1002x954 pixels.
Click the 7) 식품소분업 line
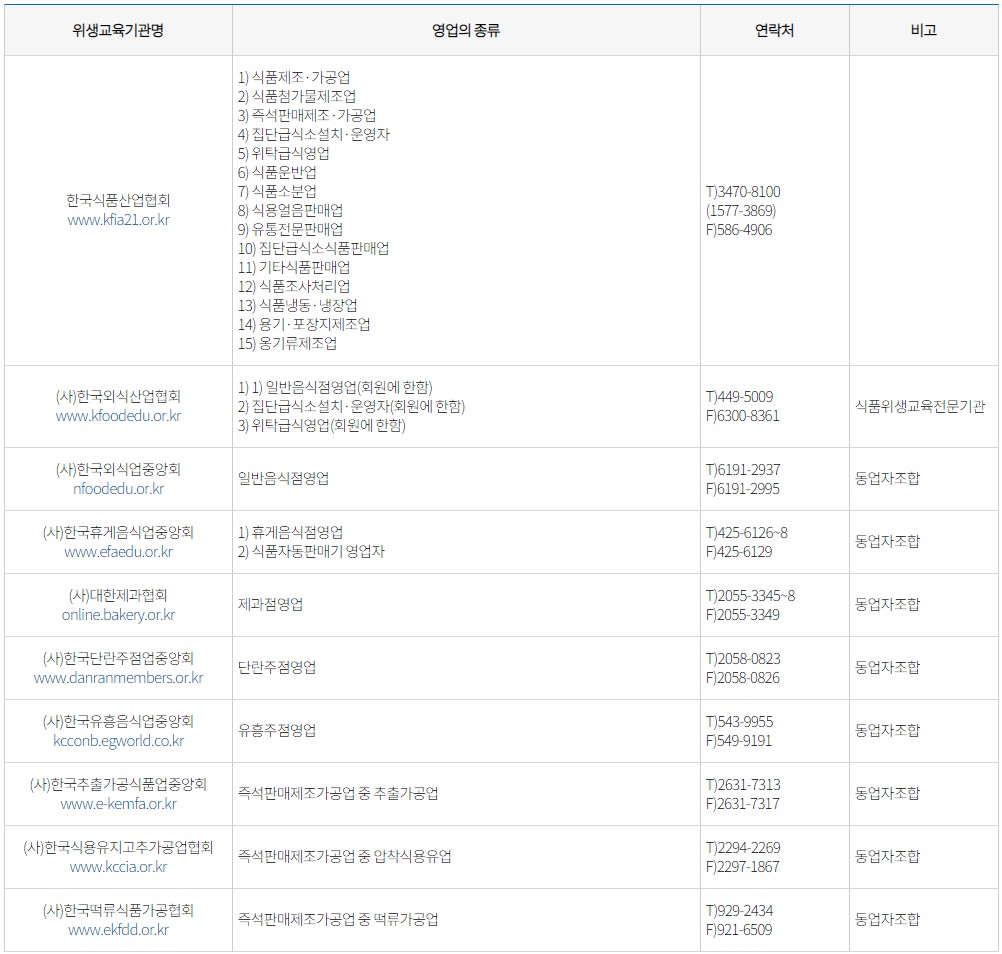(277, 192)
